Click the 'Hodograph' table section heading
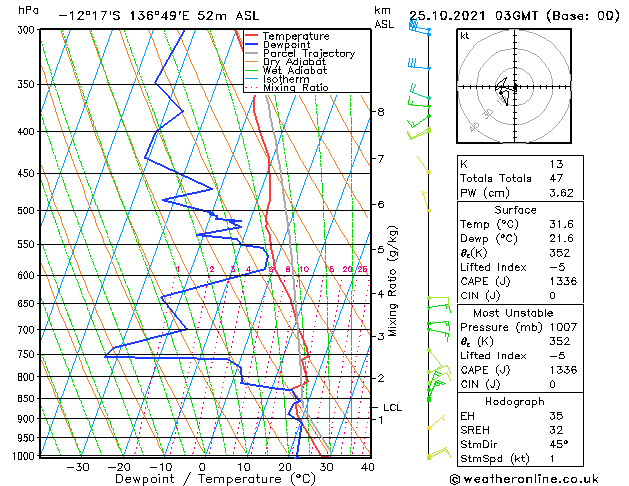Screen dimensions: 629x486 coord(515,402)
